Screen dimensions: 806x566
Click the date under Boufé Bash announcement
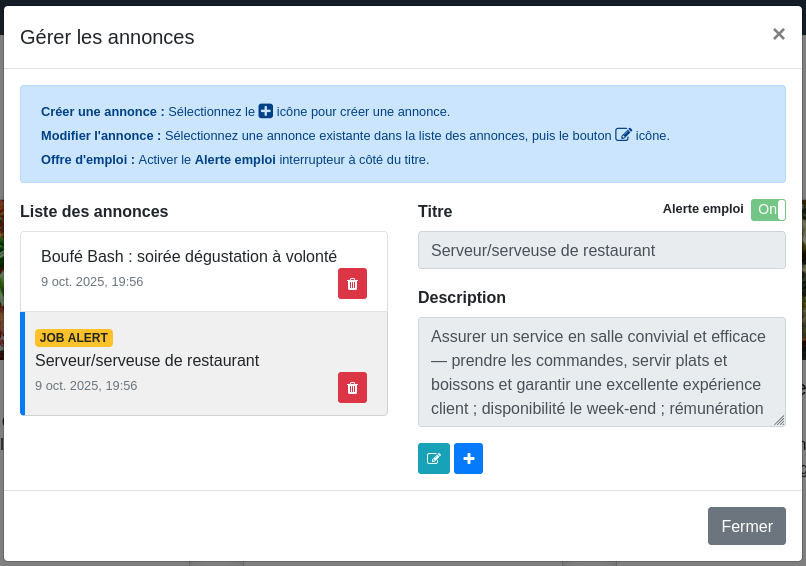pos(92,282)
